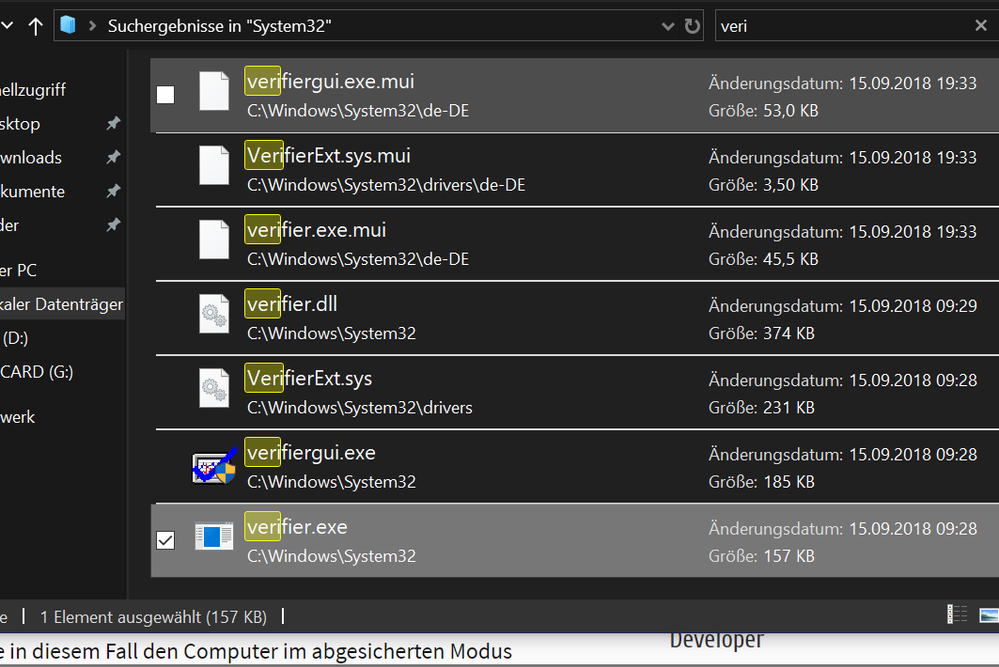Screen dimensions: 999x667
Task: Select the verifier.dll gear icon
Action: (x=215, y=317)
